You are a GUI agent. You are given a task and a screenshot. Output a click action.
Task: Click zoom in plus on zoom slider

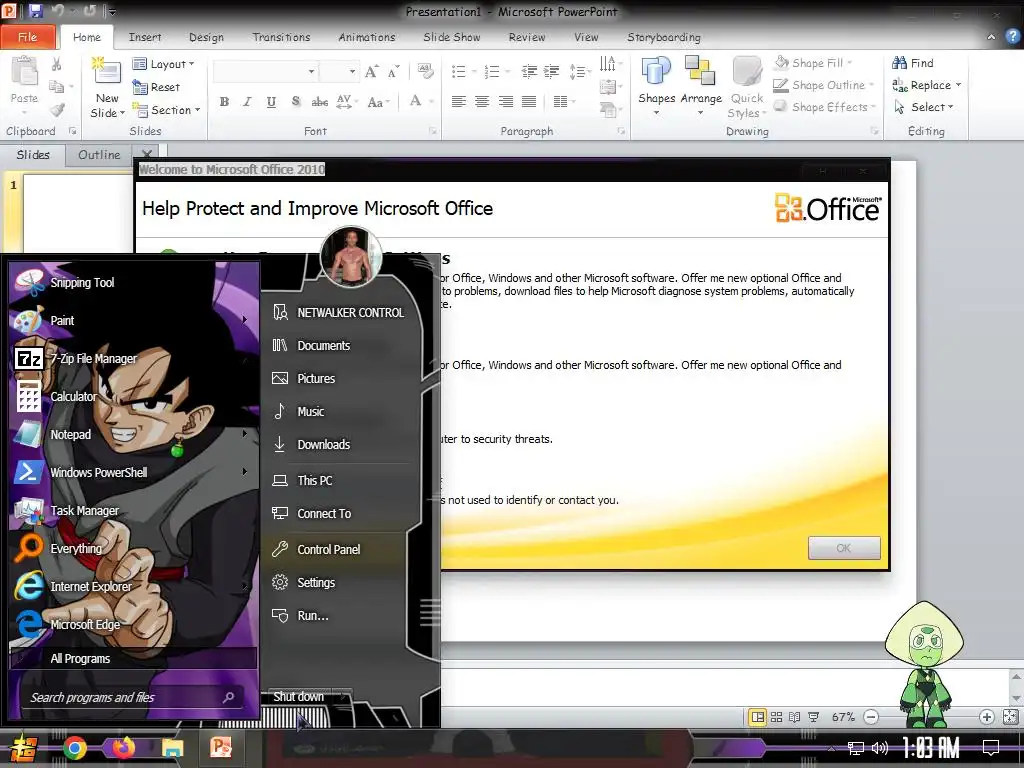986,717
